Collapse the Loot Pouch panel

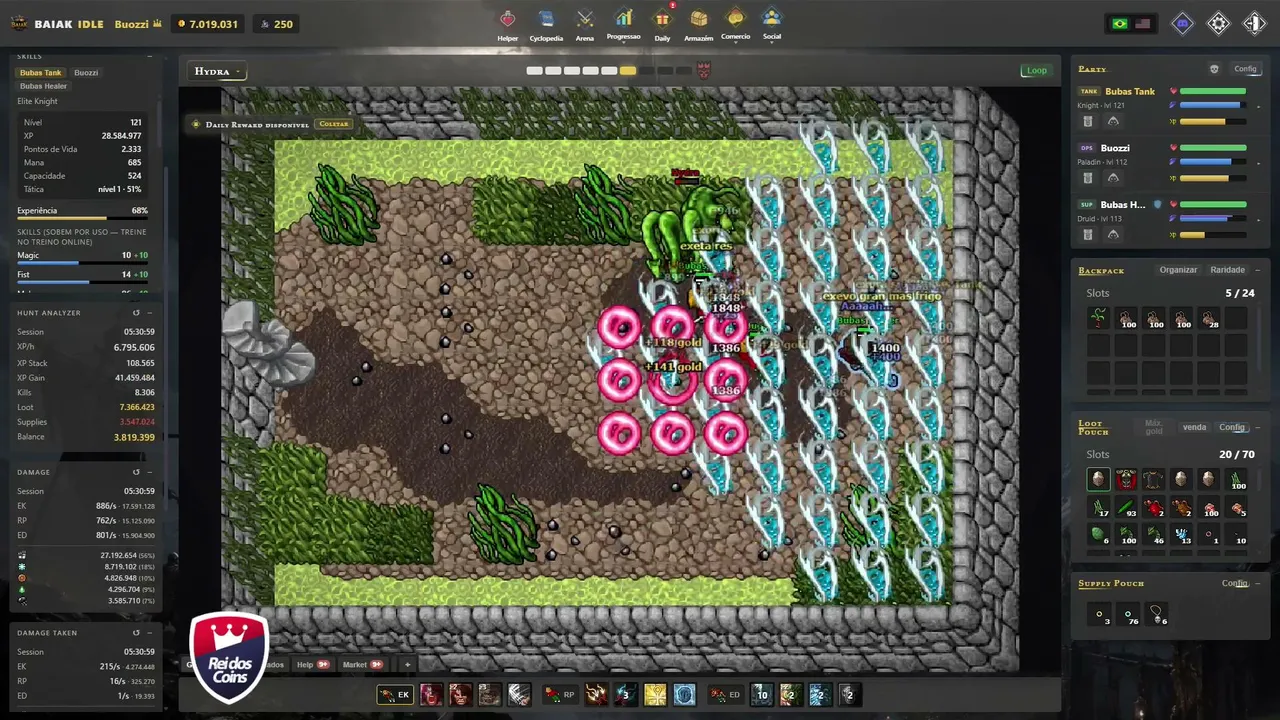[1257, 427]
